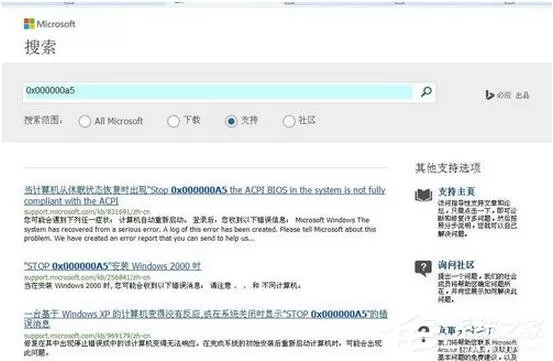Click the support.microsoft.com kb/969179 URL
This screenshot has height=361, width=553.
click(87, 335)
